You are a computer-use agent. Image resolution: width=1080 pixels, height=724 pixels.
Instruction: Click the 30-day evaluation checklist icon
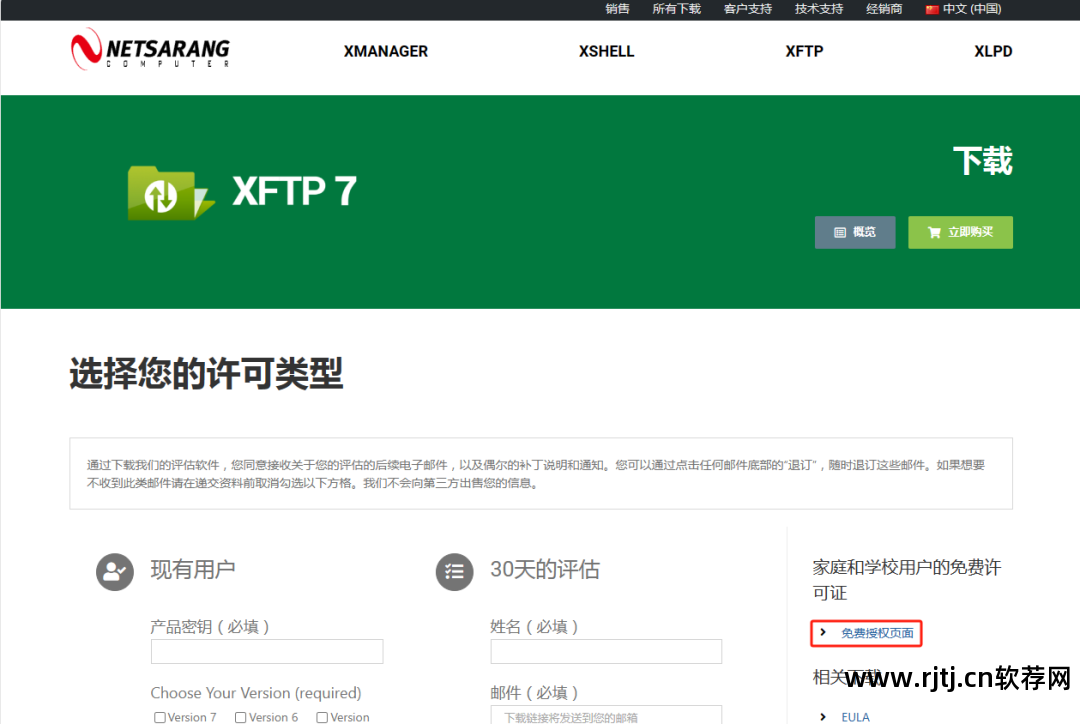455,572
